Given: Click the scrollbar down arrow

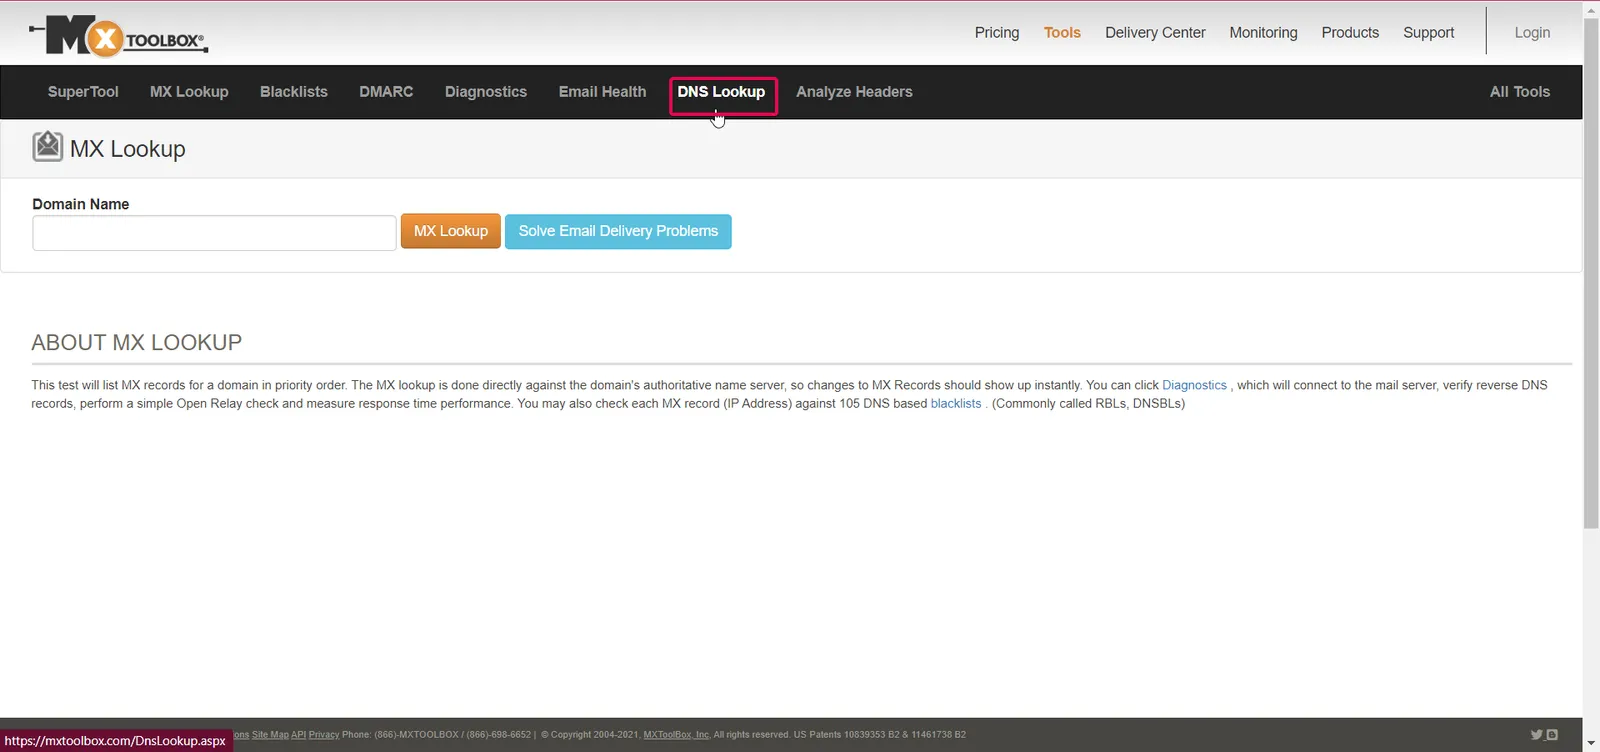Looking at the screenshot, I should 1591,743.
